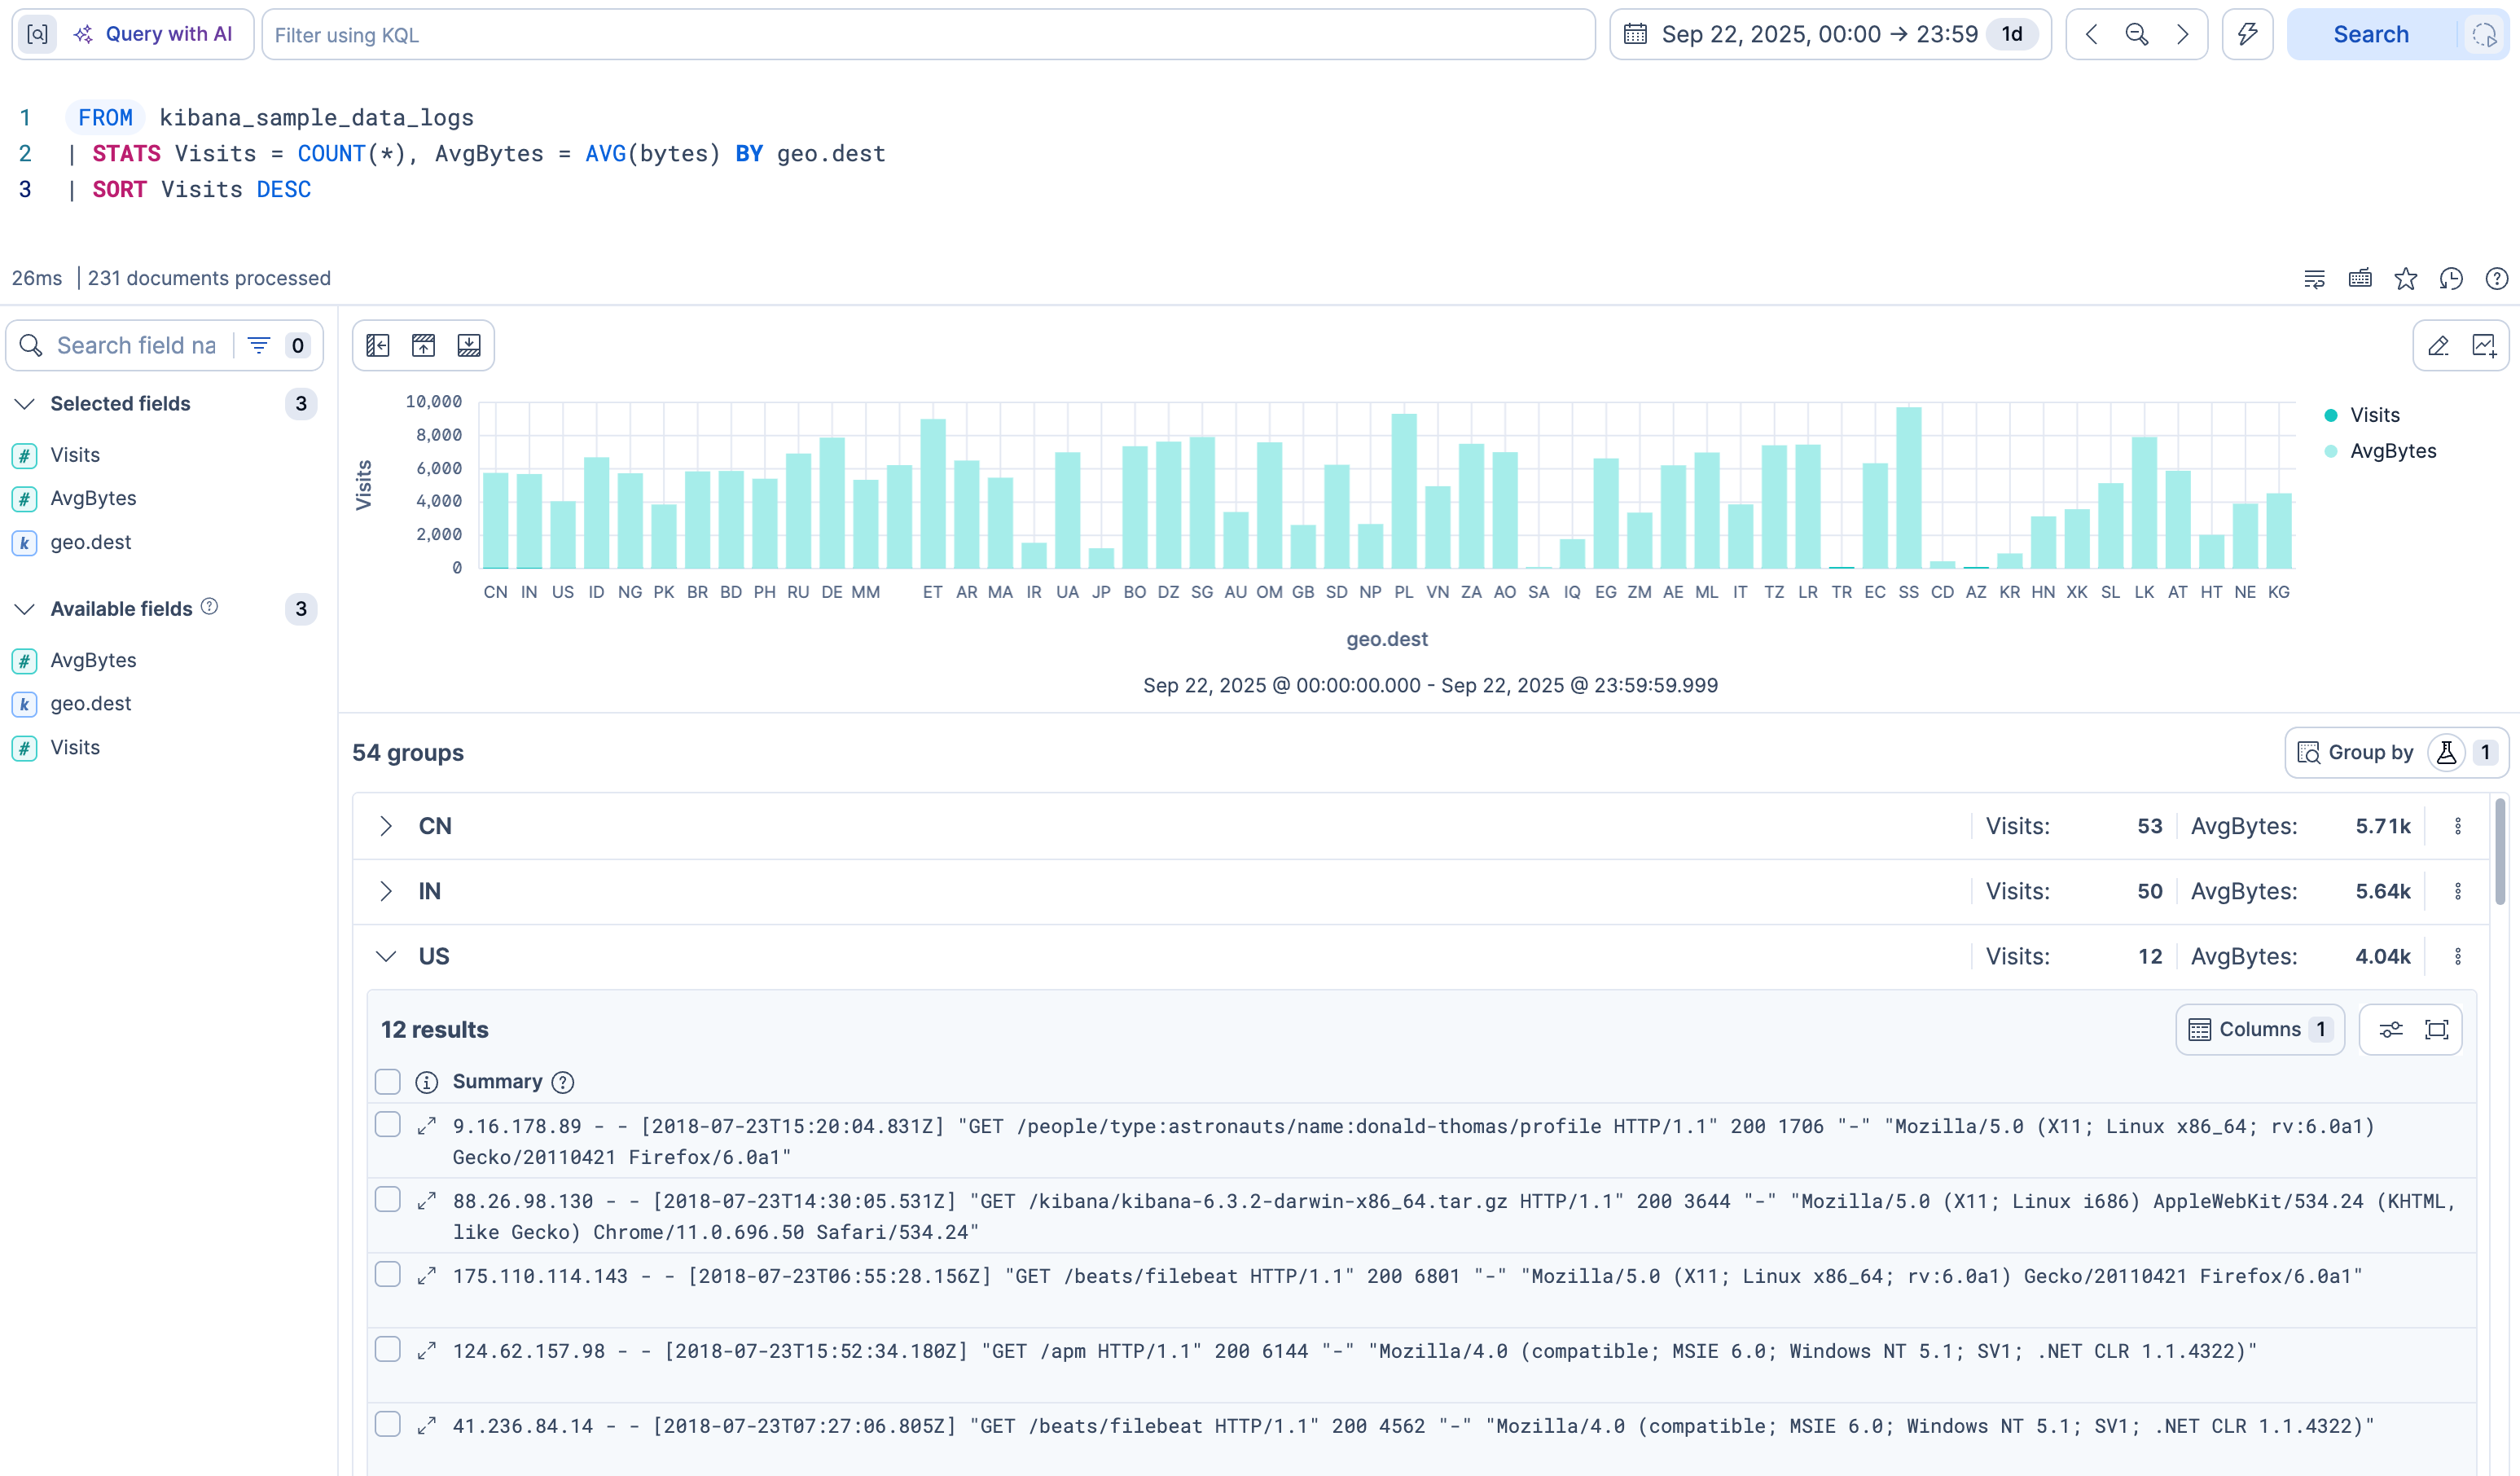This screenshot has width=2520, height=1476.
Task: Toggle the Visits legend color dot
Action: pos(2331,416)
